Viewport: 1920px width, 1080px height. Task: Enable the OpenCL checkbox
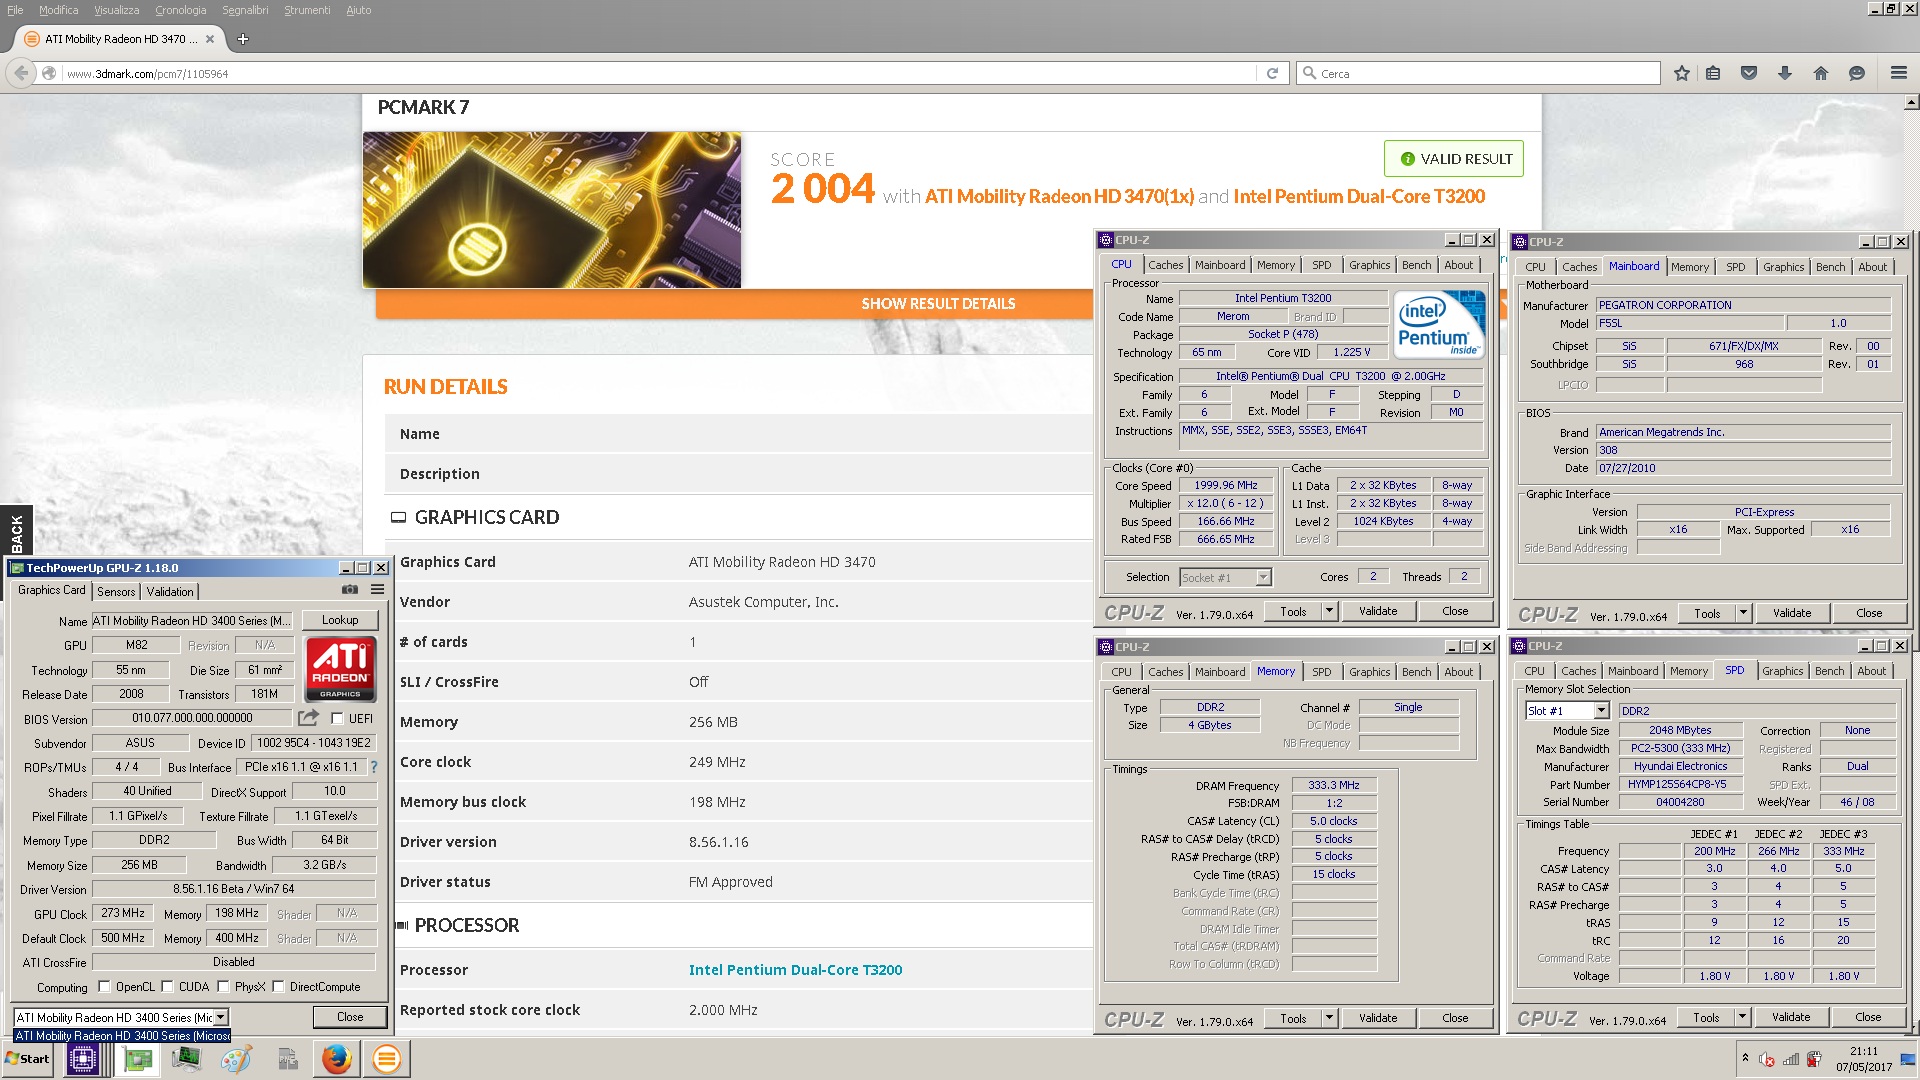(104, 987)
